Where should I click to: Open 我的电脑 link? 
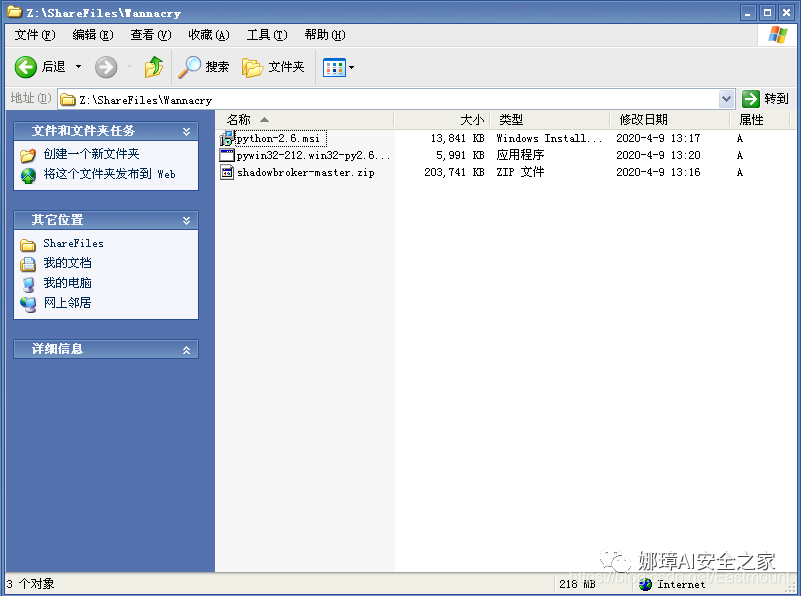[67, 283]
